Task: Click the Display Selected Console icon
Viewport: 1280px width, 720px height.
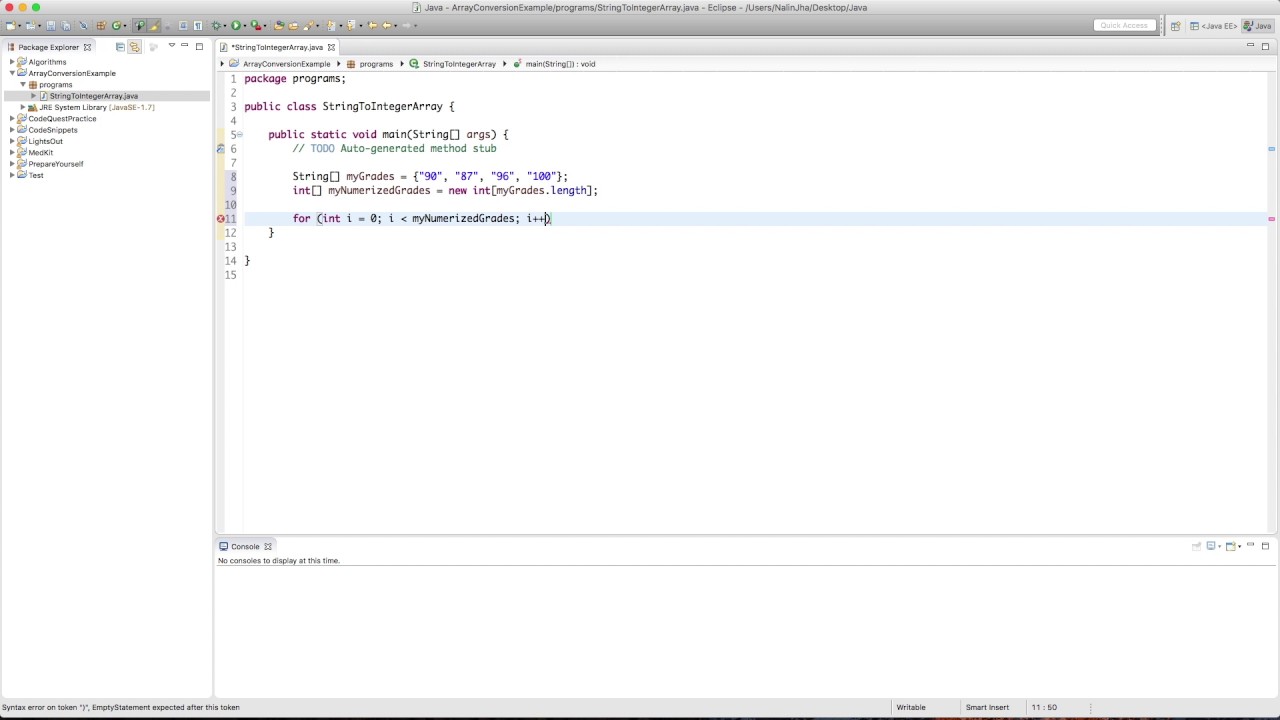Action: (1212, 546)
